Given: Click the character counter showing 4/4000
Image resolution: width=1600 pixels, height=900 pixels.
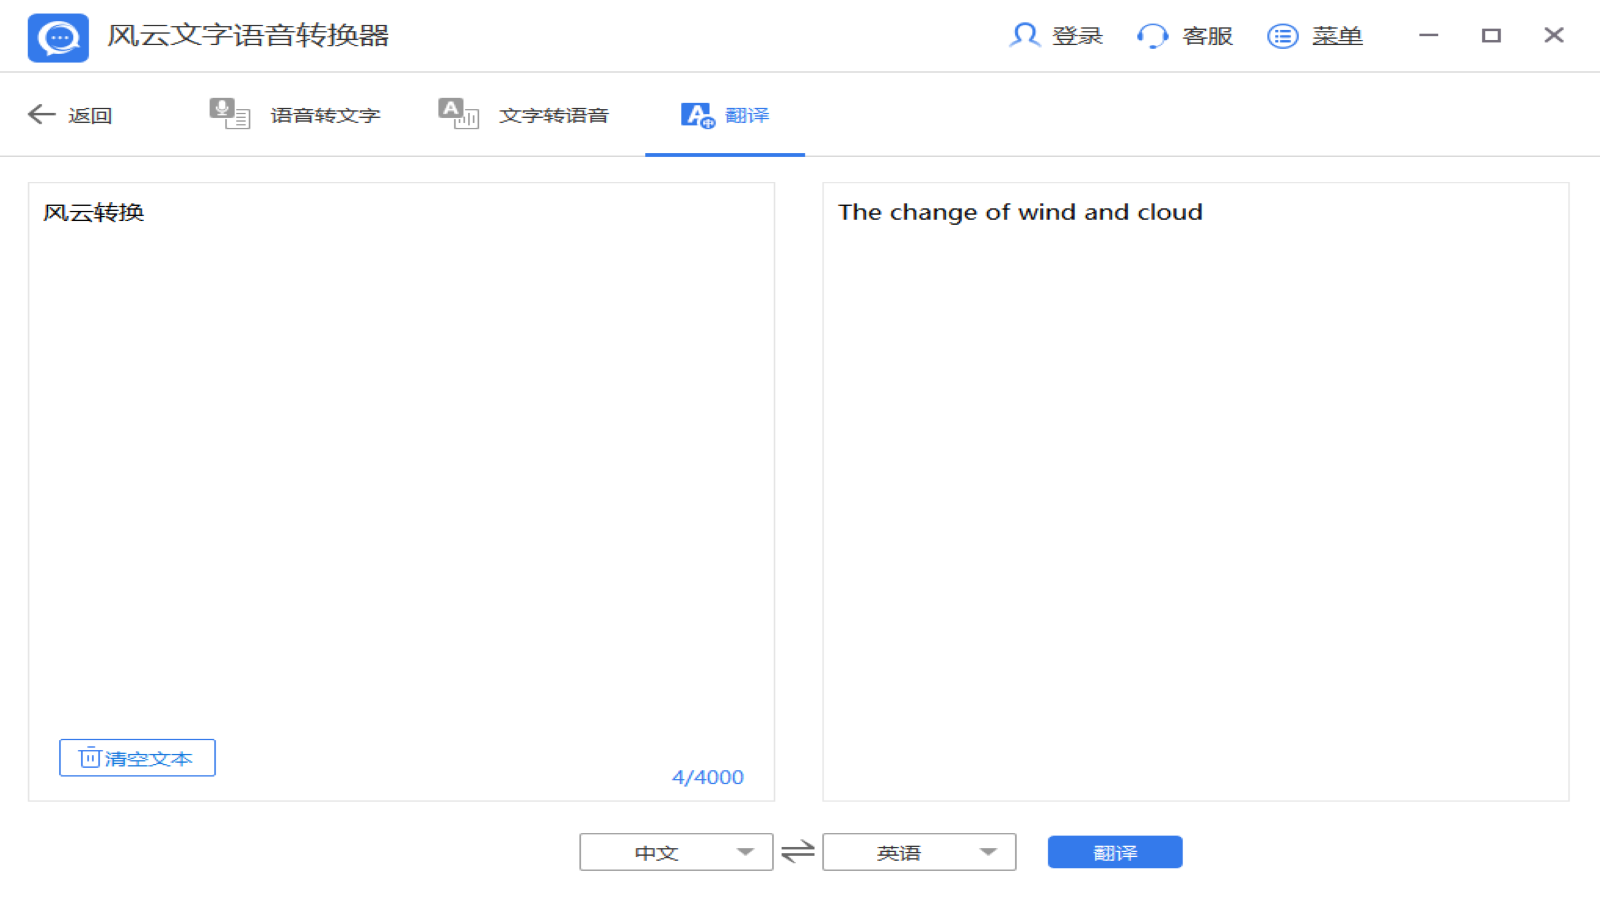Looking at the screenshot, I should (x=708, y=776).
